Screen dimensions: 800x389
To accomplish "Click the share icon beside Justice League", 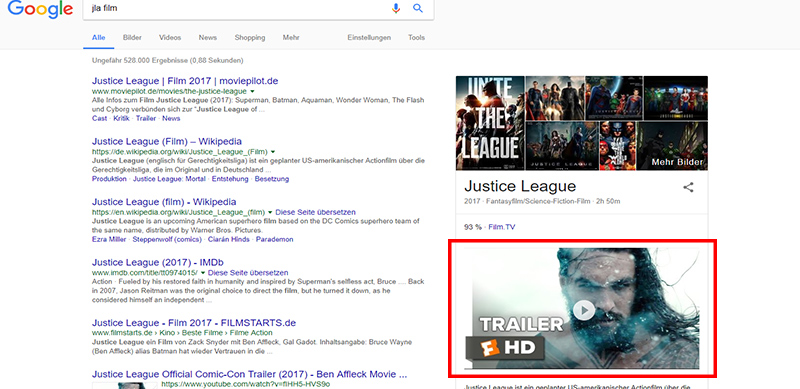I will (688, 187).
